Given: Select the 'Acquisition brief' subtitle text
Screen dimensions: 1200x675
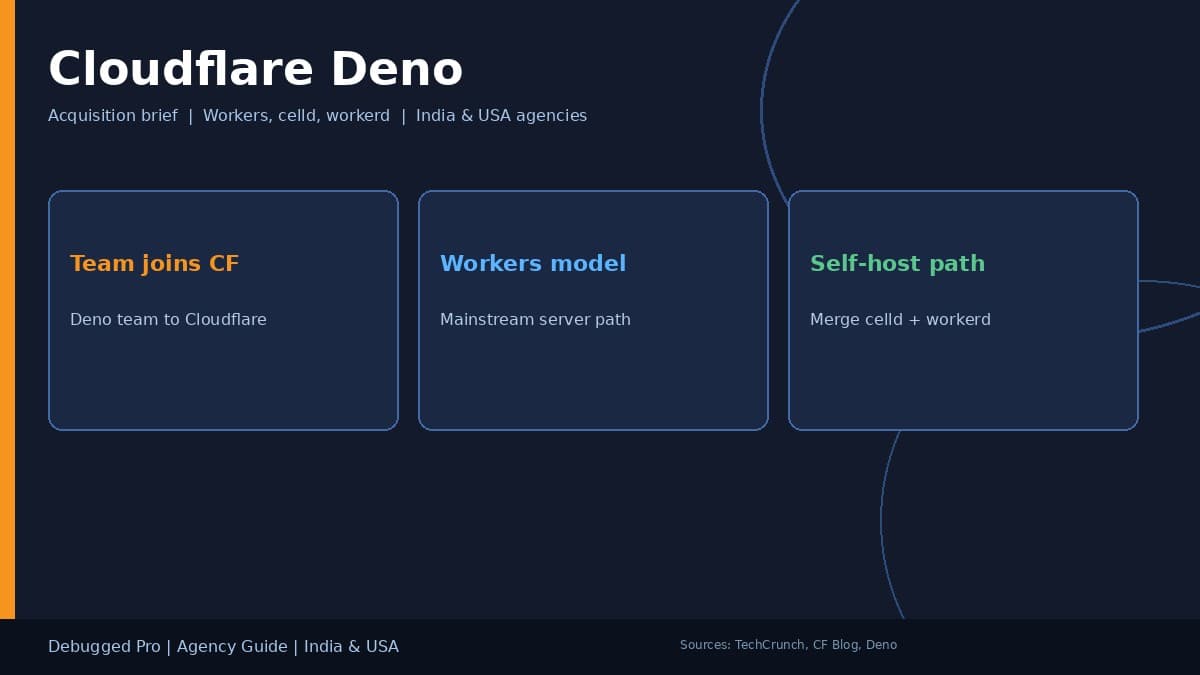Looking at the screenshot, I should (113, 115).
